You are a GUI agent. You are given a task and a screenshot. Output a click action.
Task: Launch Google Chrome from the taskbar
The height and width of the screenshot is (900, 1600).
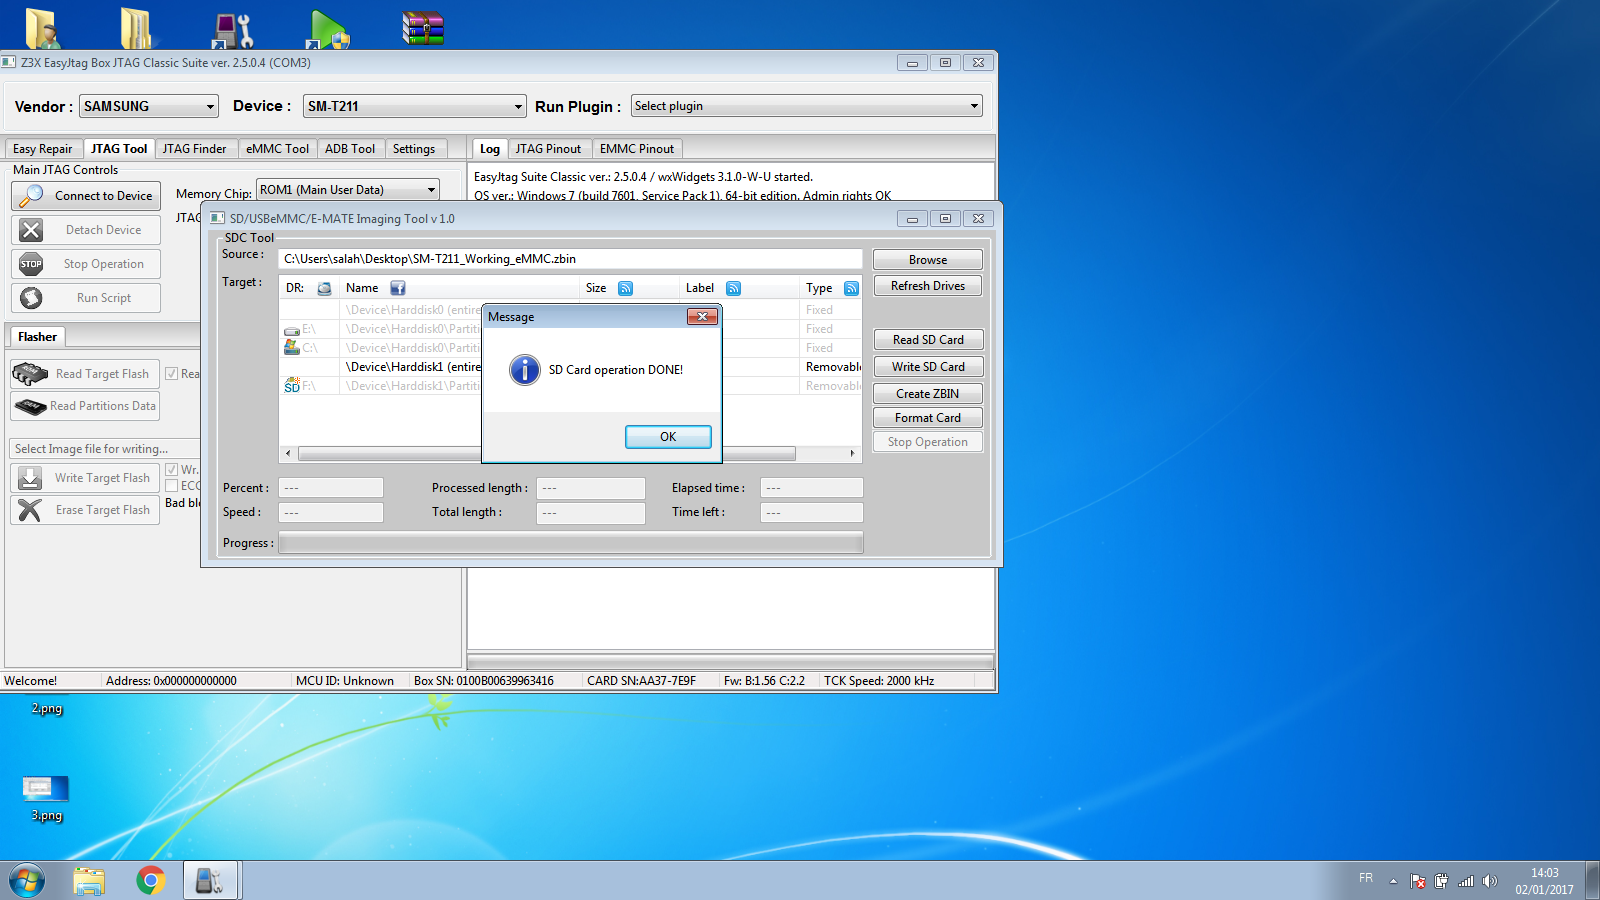pyautogui.click(x=151, y=880)
